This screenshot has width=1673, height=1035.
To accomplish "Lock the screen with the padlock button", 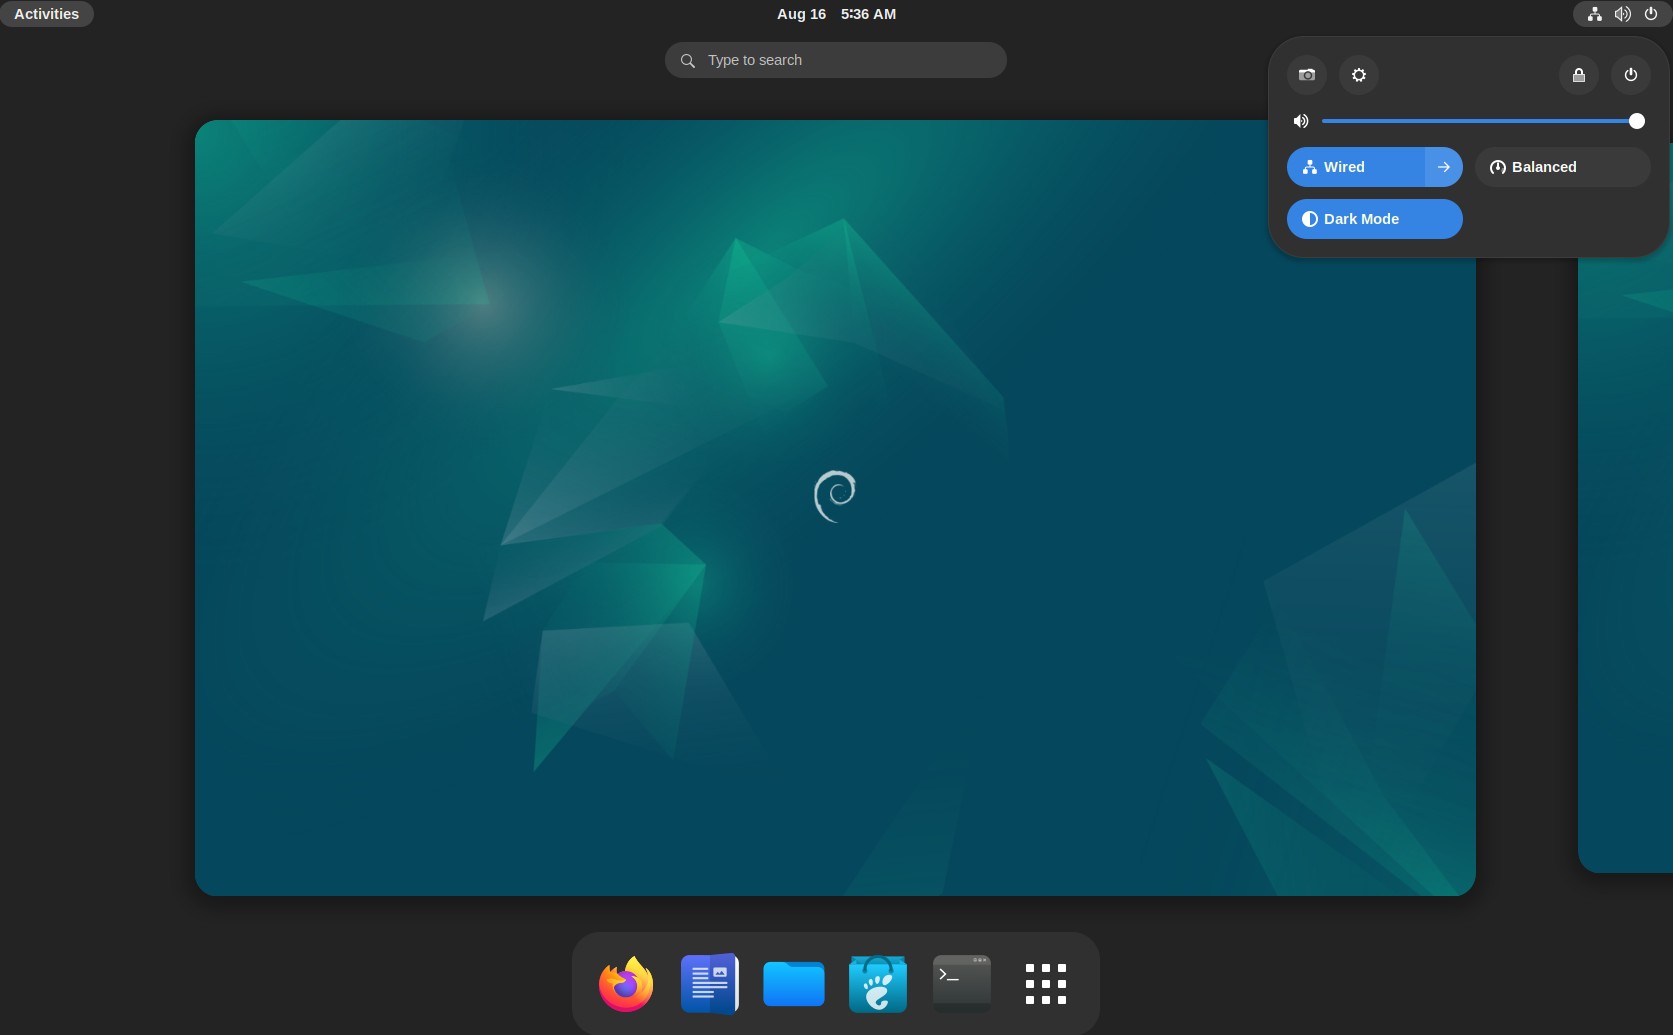I will click(x=1579, y=75).
